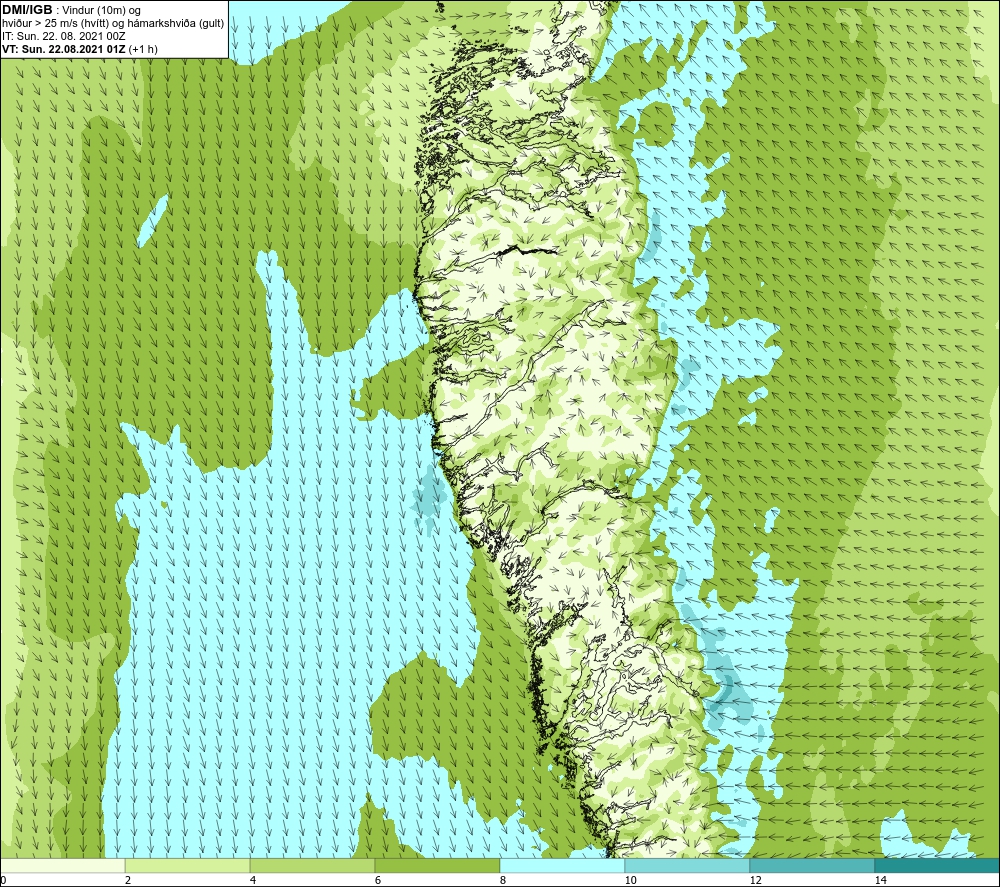Click the legend tick label "10"

630,880
